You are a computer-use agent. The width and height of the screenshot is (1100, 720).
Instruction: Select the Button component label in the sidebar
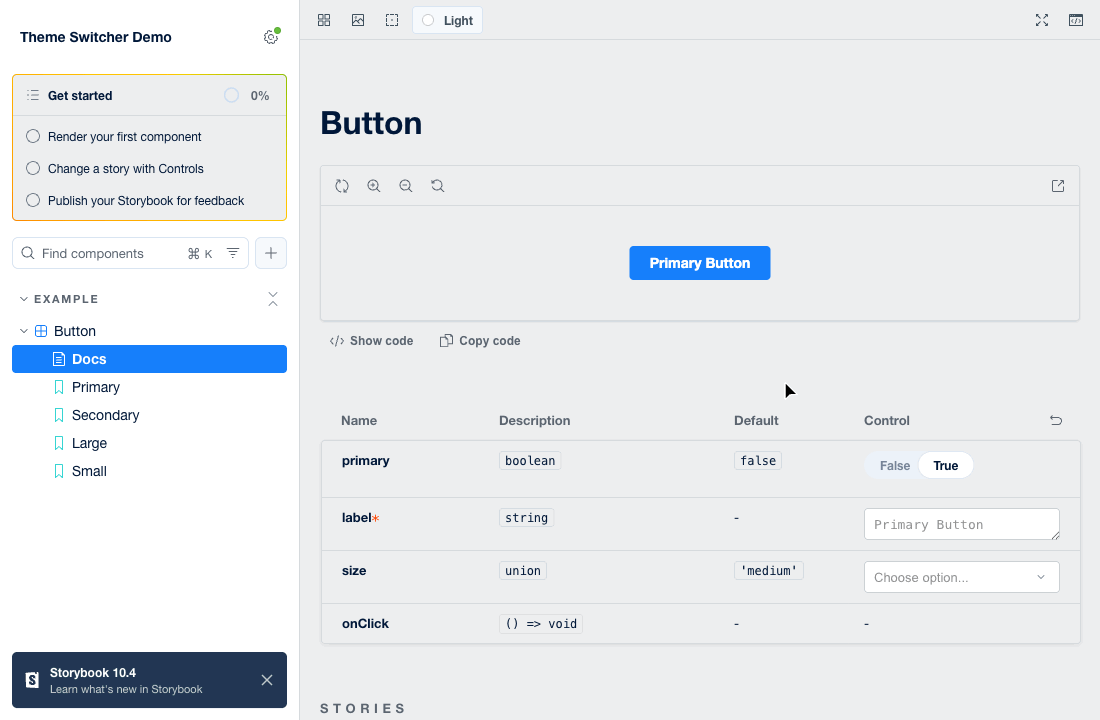coord(75,331)
